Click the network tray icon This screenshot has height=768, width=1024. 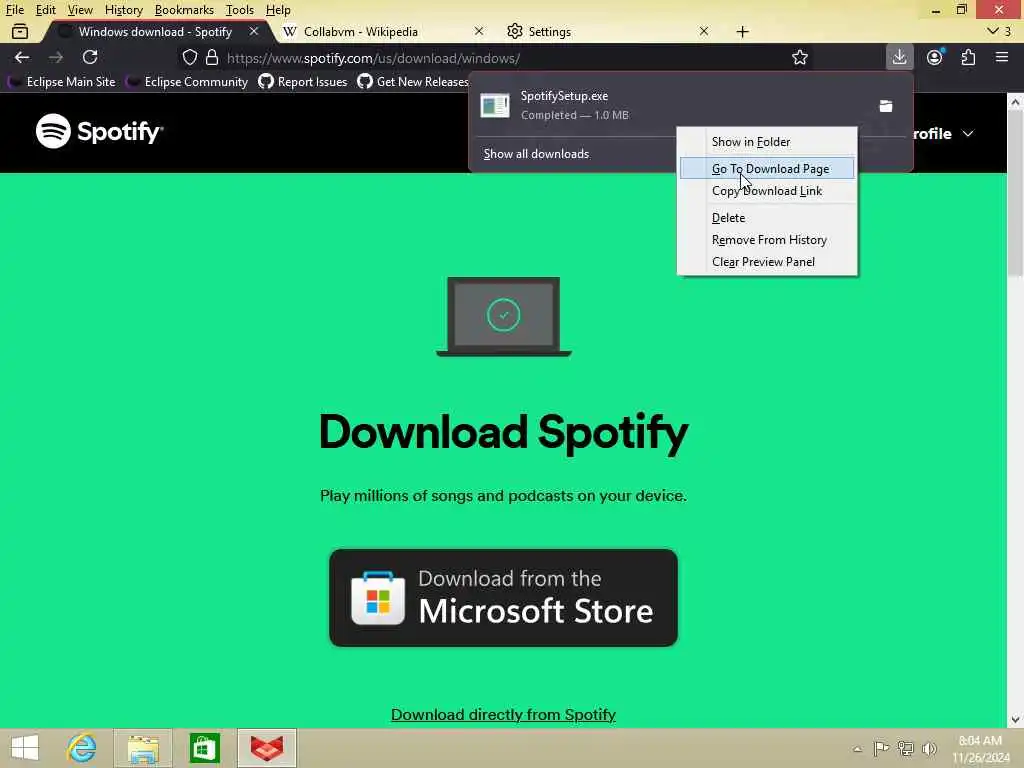[x=905, y=748]
